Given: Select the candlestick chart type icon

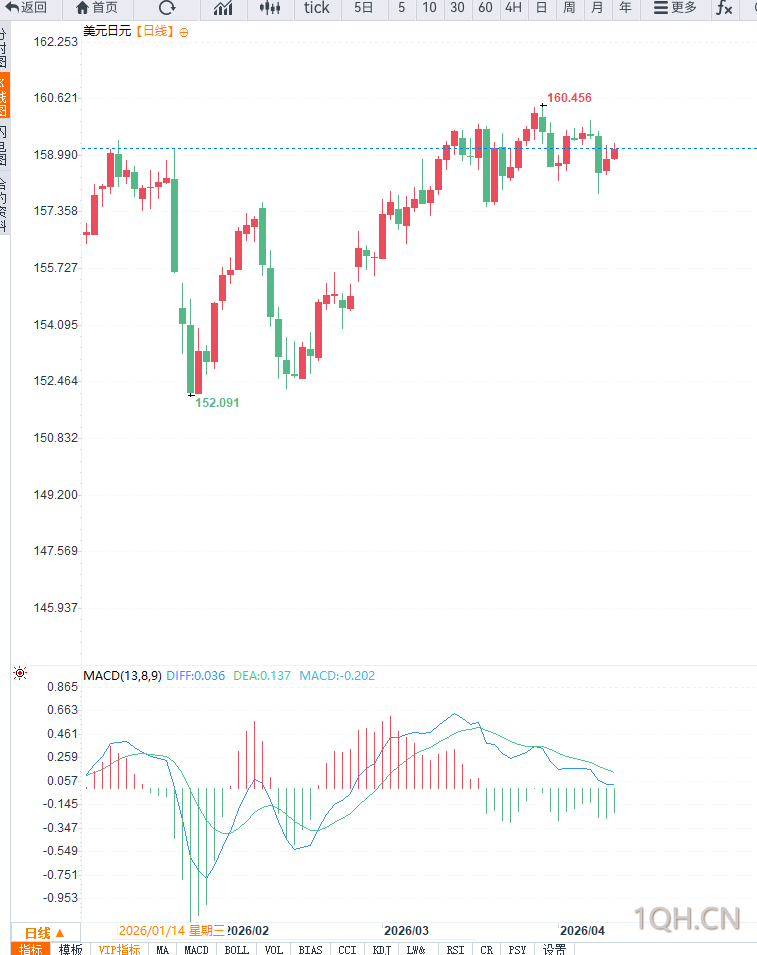Looking at the screenshot, I should (270, 8).
